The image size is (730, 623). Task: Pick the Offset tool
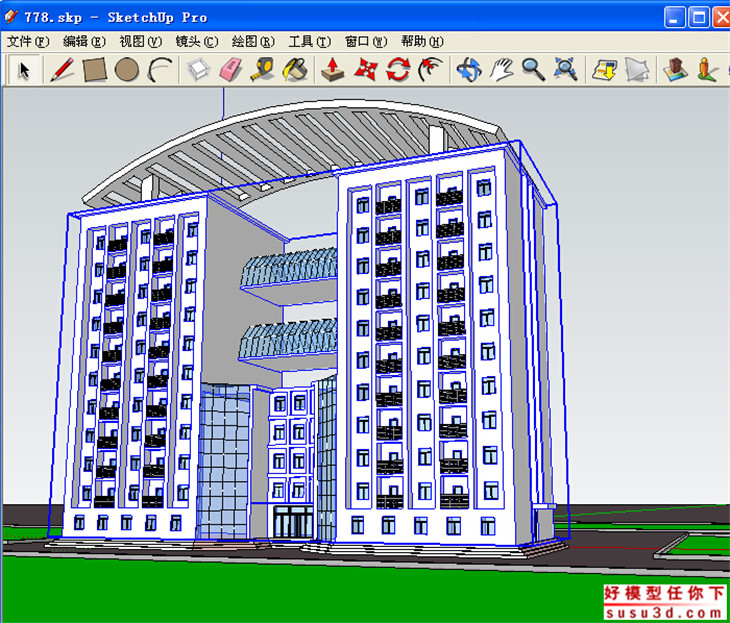click(430, 70)
